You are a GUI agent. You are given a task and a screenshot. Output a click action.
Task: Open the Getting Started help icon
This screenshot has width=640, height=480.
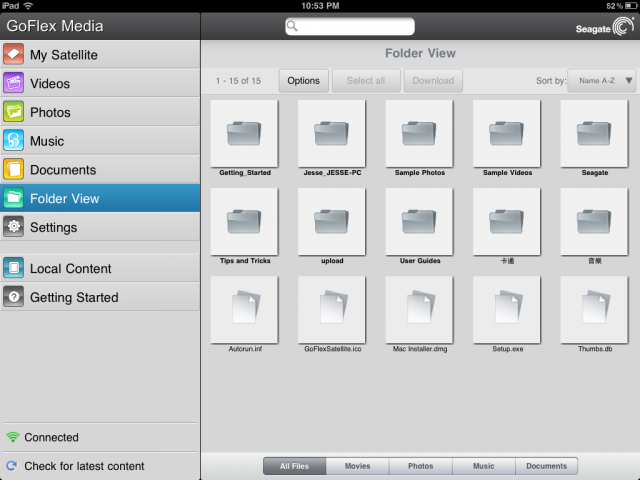tap(13, 297)
